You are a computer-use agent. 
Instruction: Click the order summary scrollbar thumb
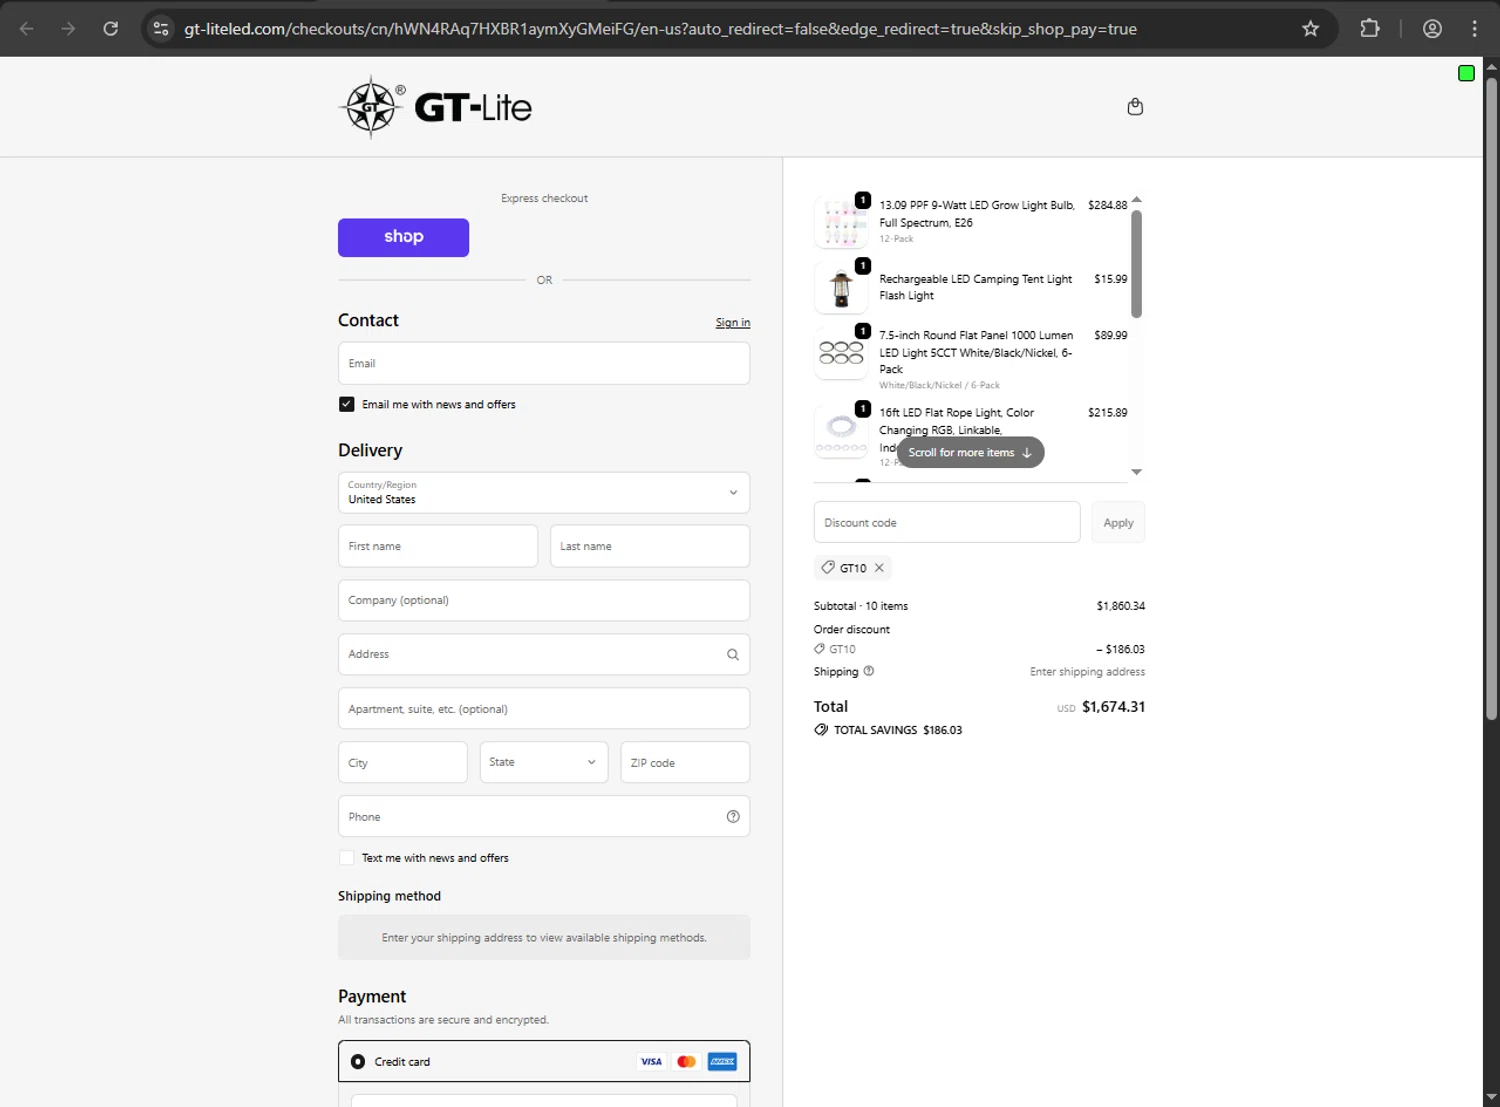(1136, 263)
